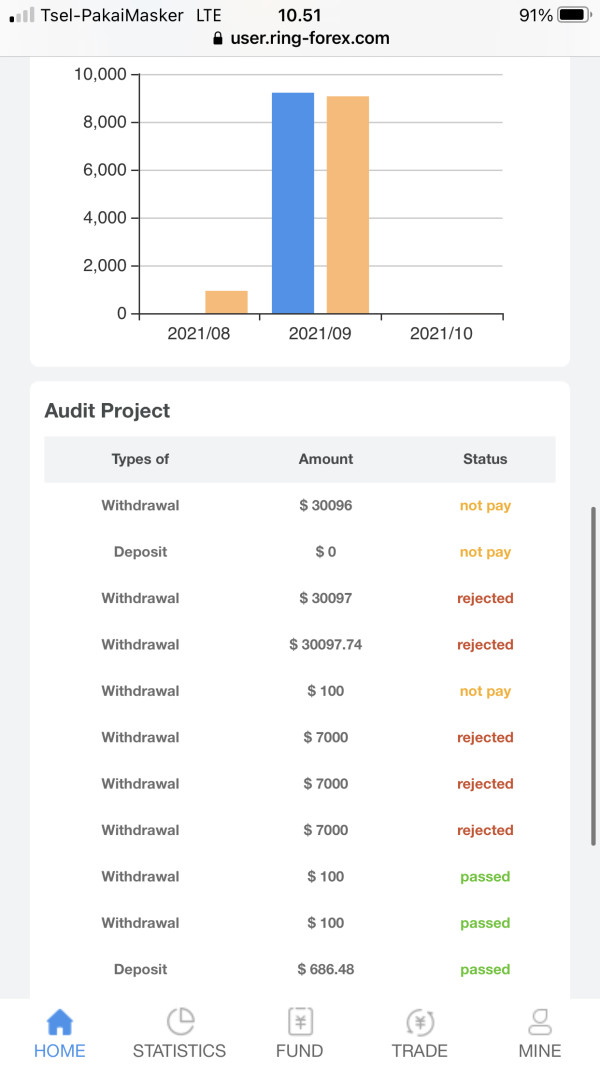Tap the user.ring-forex.com address field
This screenshot has width=600, height=1067.
[301, 38]
